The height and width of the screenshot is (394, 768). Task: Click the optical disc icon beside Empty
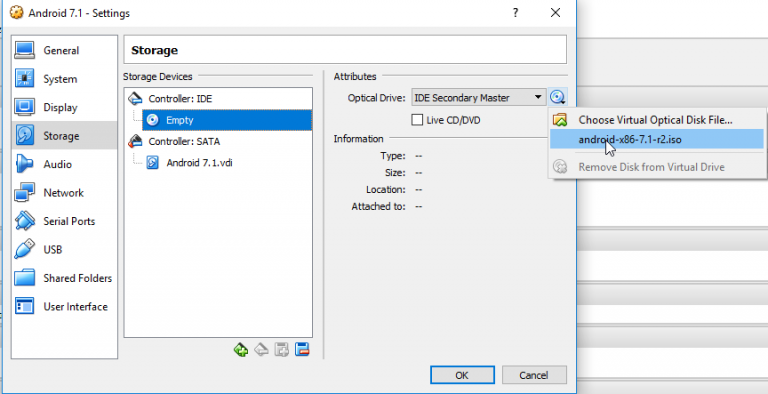point(153,120)
